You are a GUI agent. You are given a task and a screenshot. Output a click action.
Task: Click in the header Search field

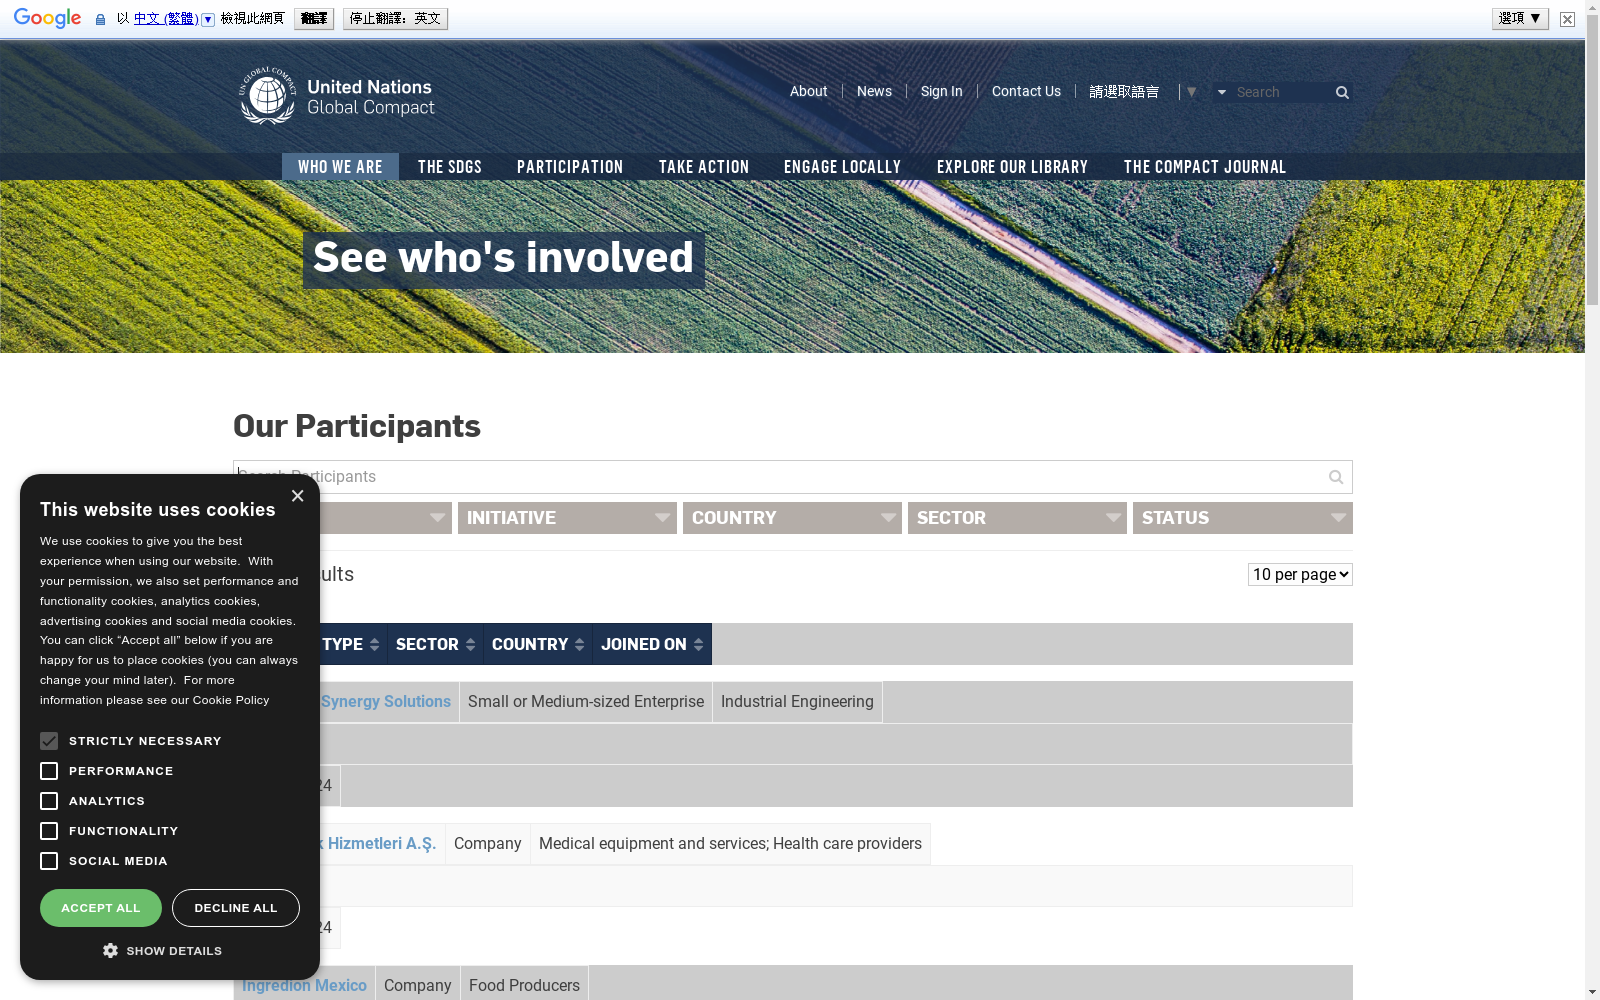pyautogui.click(x=1283, y=92)
